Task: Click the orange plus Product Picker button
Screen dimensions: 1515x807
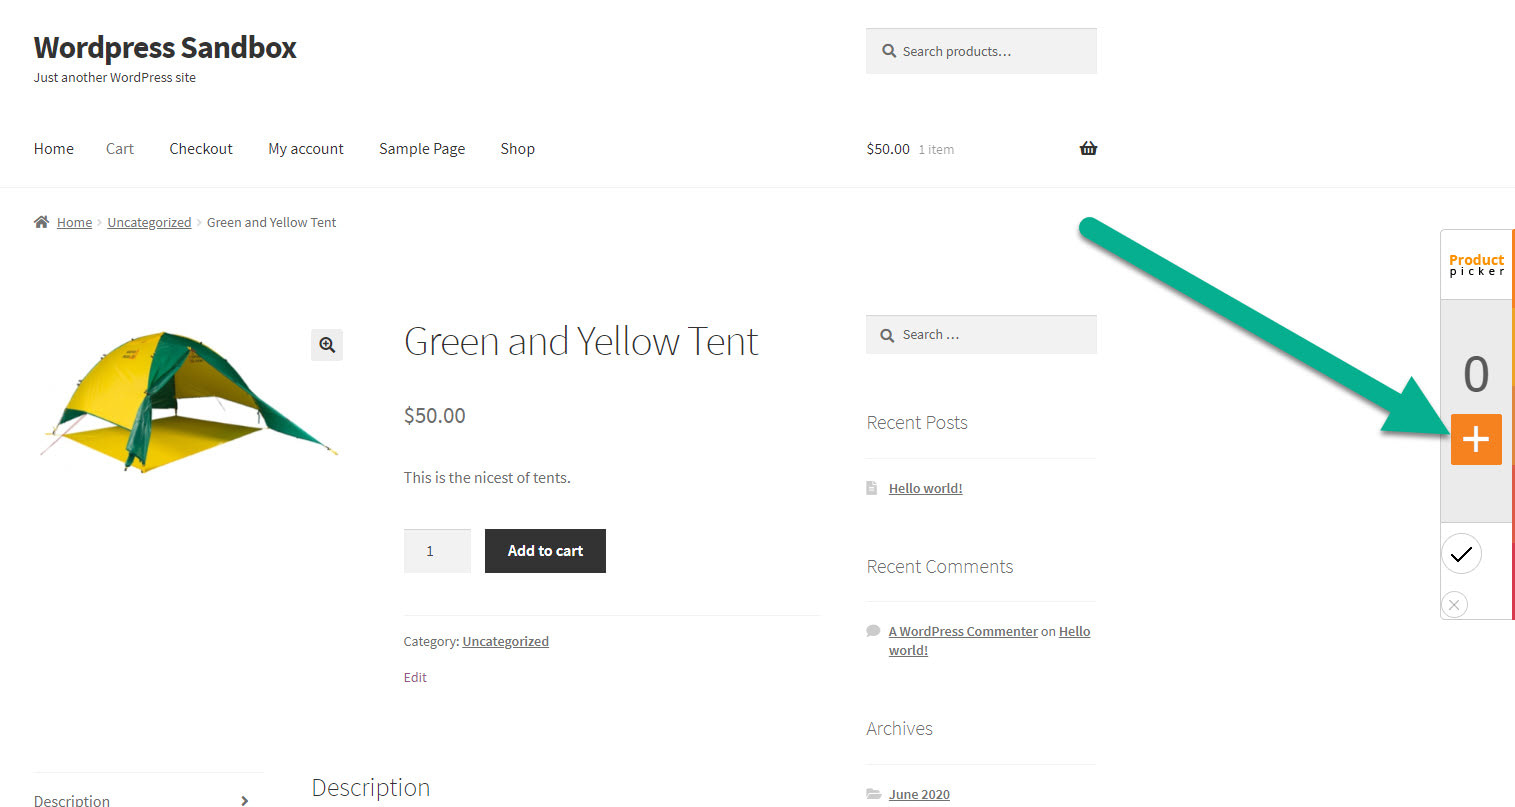Action: [x=1476, y=439]
